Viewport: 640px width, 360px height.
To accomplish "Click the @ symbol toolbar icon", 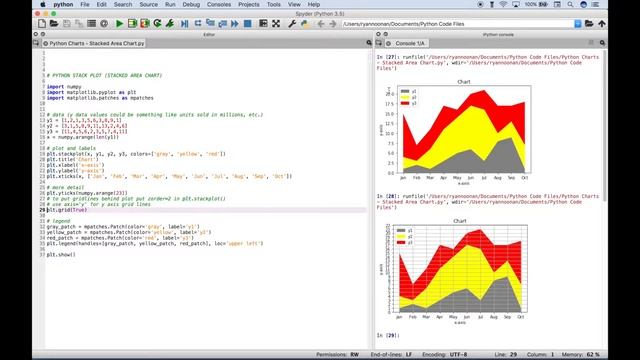I will click(104, 24).
